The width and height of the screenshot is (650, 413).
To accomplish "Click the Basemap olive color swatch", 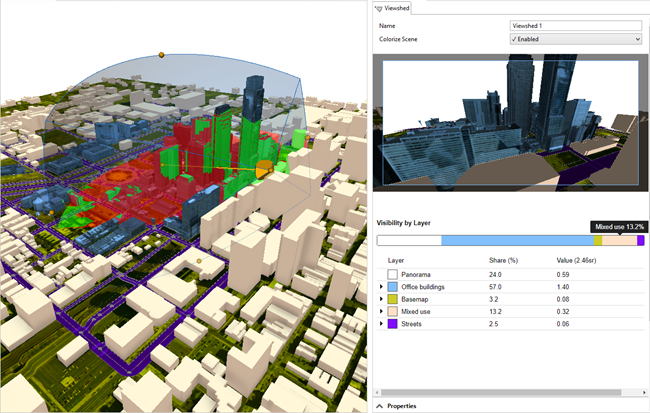I will click(395, 299).
